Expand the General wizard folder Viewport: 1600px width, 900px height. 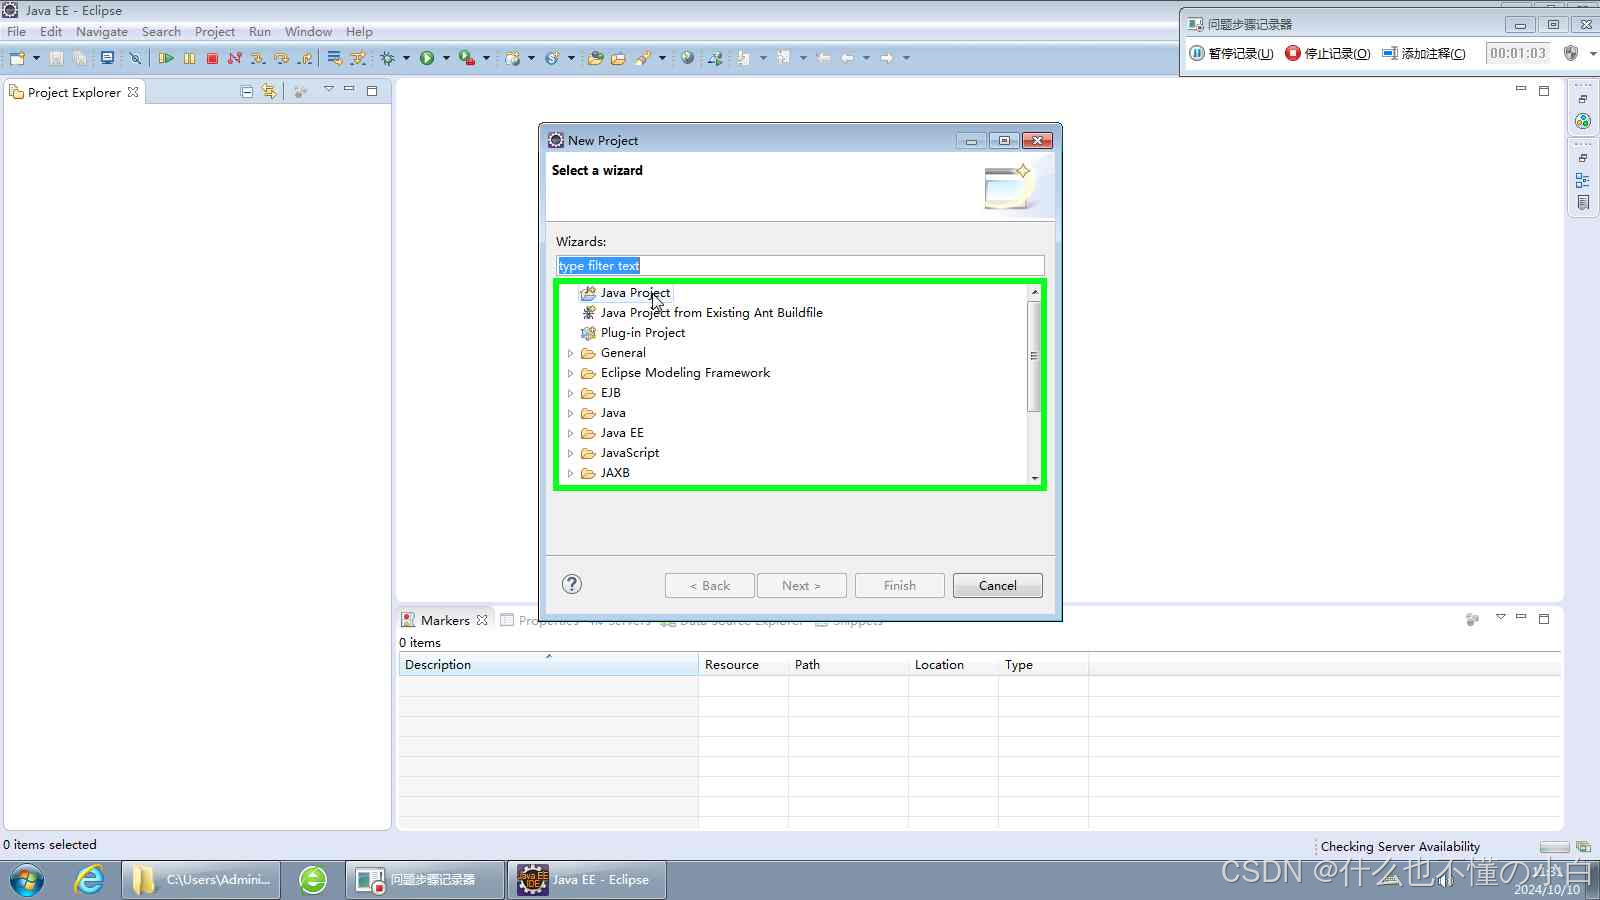click(571, 353)
